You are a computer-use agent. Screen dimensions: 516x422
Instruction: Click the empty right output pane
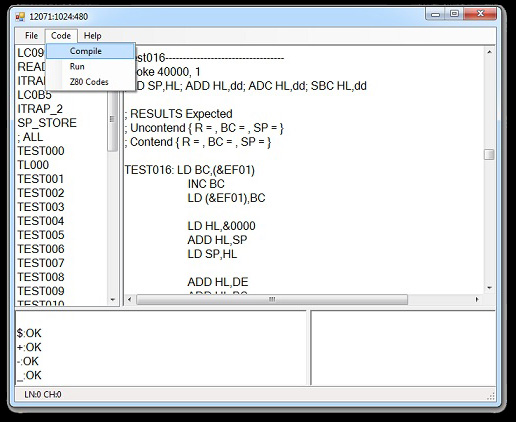(x=403, y=348)
